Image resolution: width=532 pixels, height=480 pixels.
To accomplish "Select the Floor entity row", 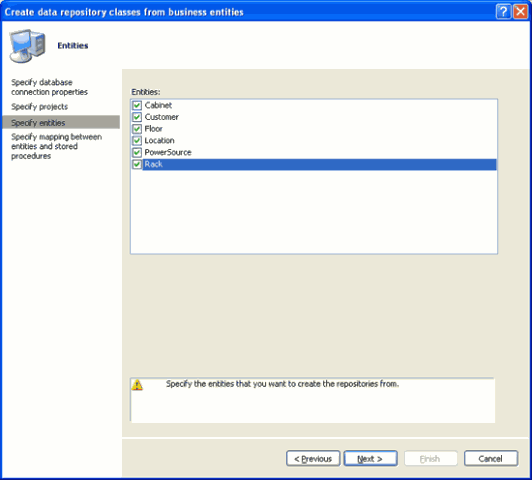I will (314, 129).
